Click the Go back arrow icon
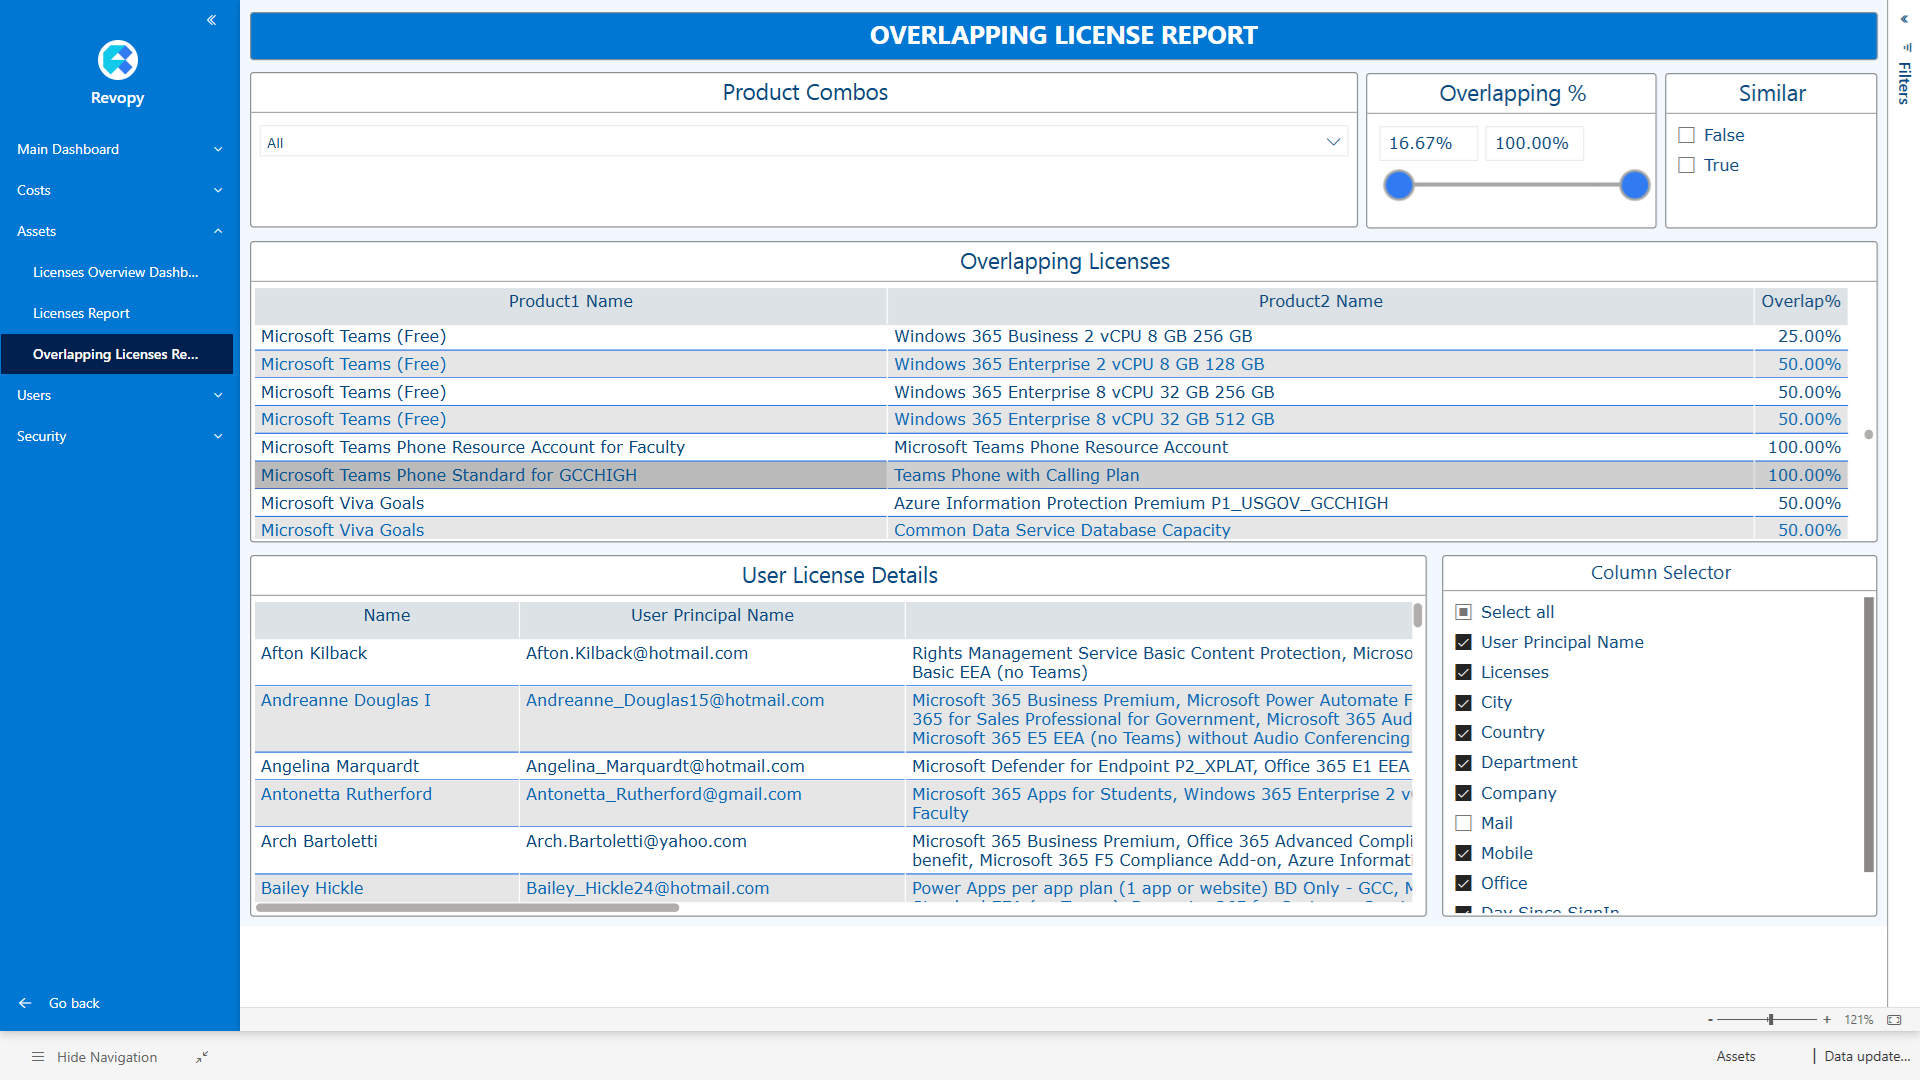Screen dimensions: 1920x1080 (x=25, y=1003)
